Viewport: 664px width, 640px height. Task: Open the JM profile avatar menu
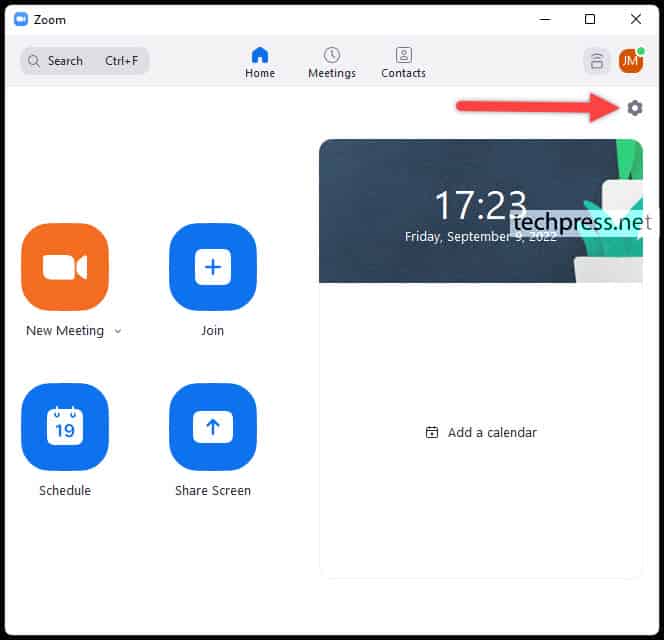click(x=631, y=61)
